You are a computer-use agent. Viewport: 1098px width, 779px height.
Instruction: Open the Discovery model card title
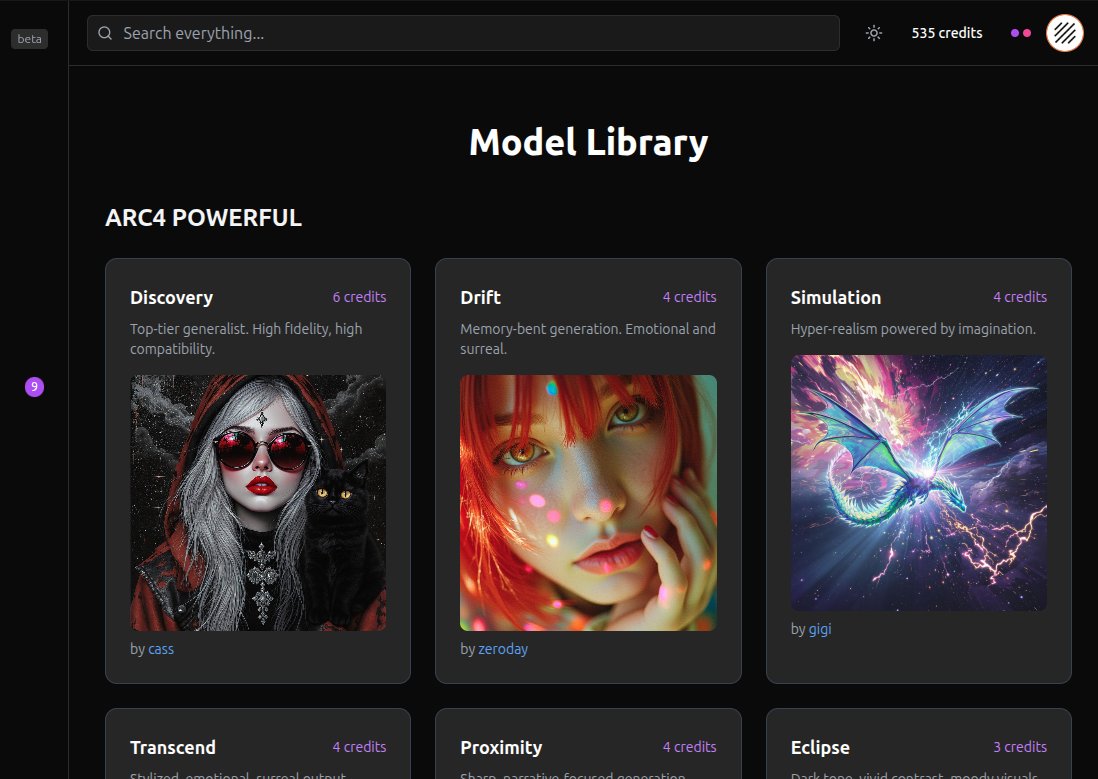[x=172, y=297]
